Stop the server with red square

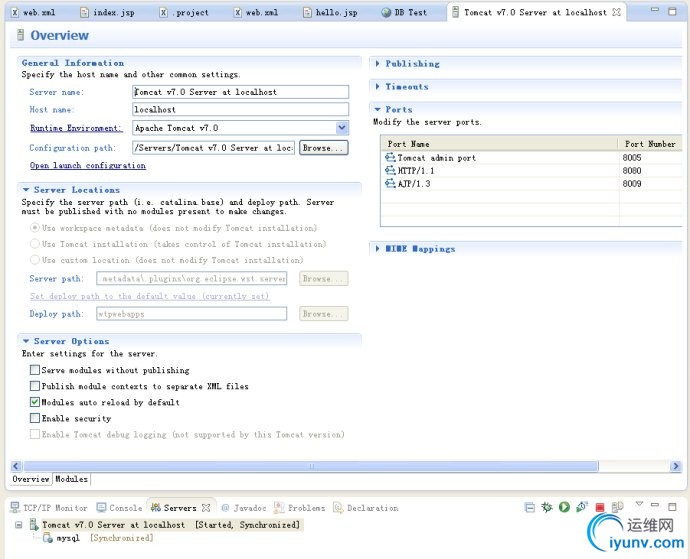pyautogui.click(x=600, y=508)
